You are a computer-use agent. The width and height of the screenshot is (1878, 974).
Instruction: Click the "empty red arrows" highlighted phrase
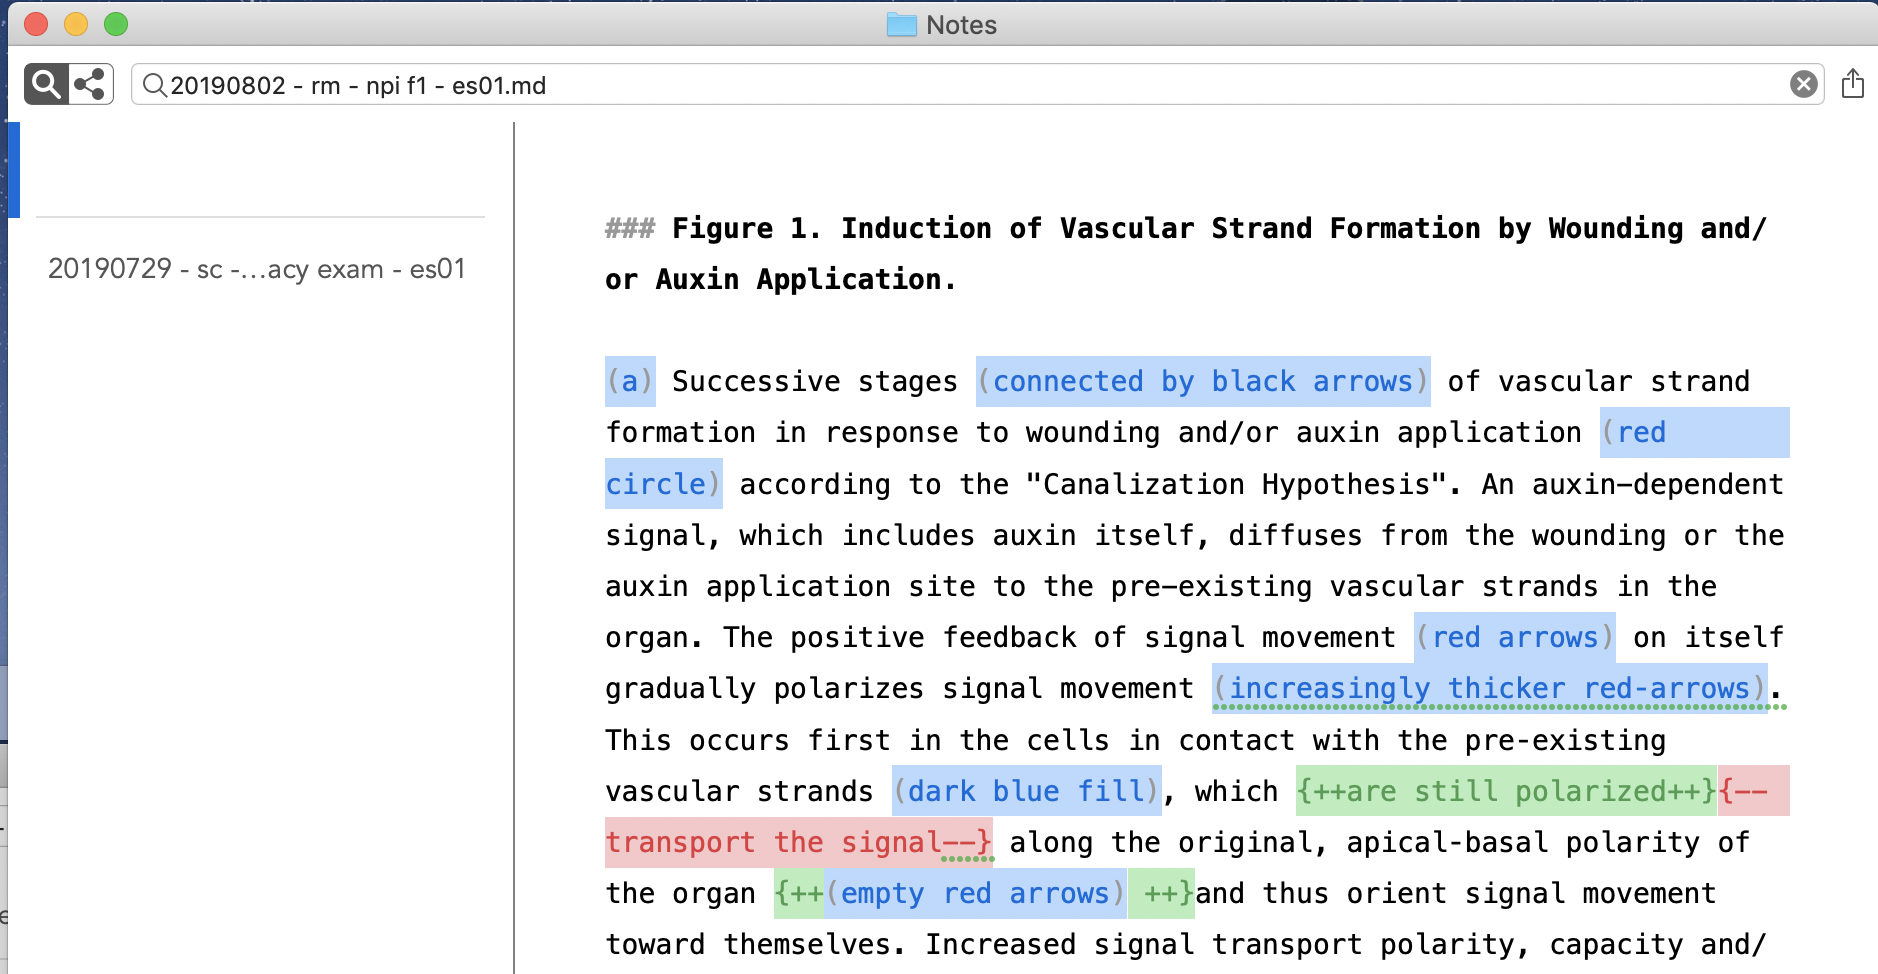[x=975, y=893]
